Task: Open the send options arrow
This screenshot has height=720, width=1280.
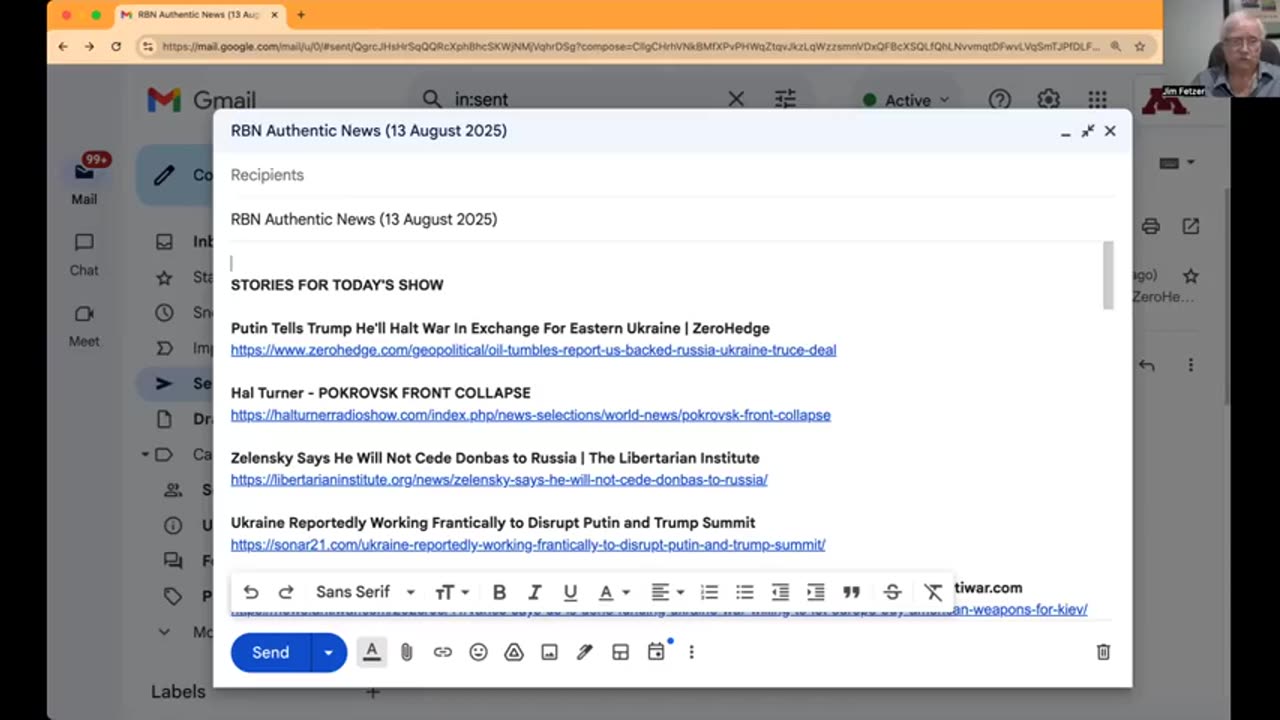Action: coord(328,652)
